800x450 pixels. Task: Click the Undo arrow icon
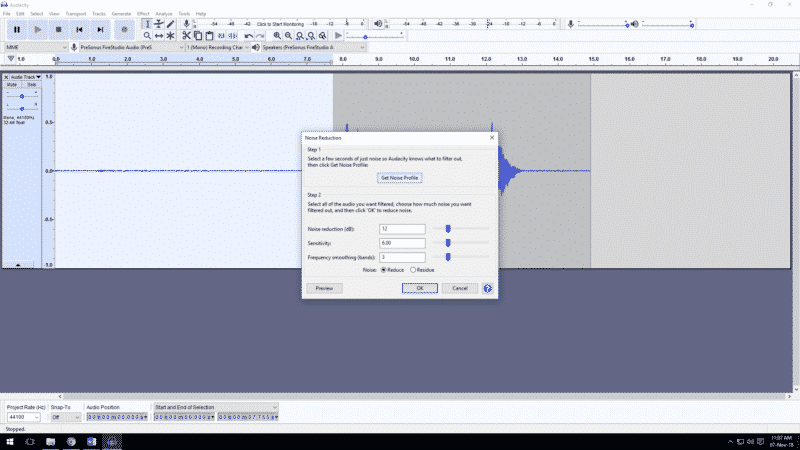249,36
